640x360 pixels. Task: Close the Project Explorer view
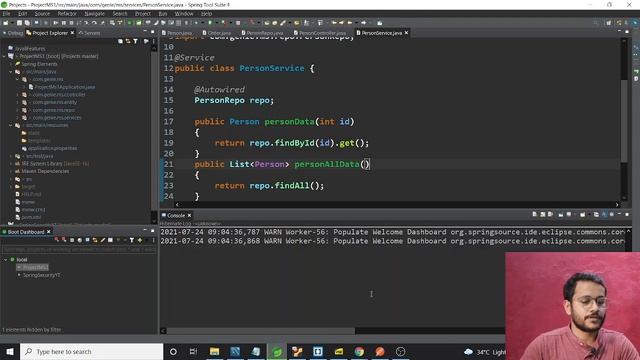click(x=72, y=33)
